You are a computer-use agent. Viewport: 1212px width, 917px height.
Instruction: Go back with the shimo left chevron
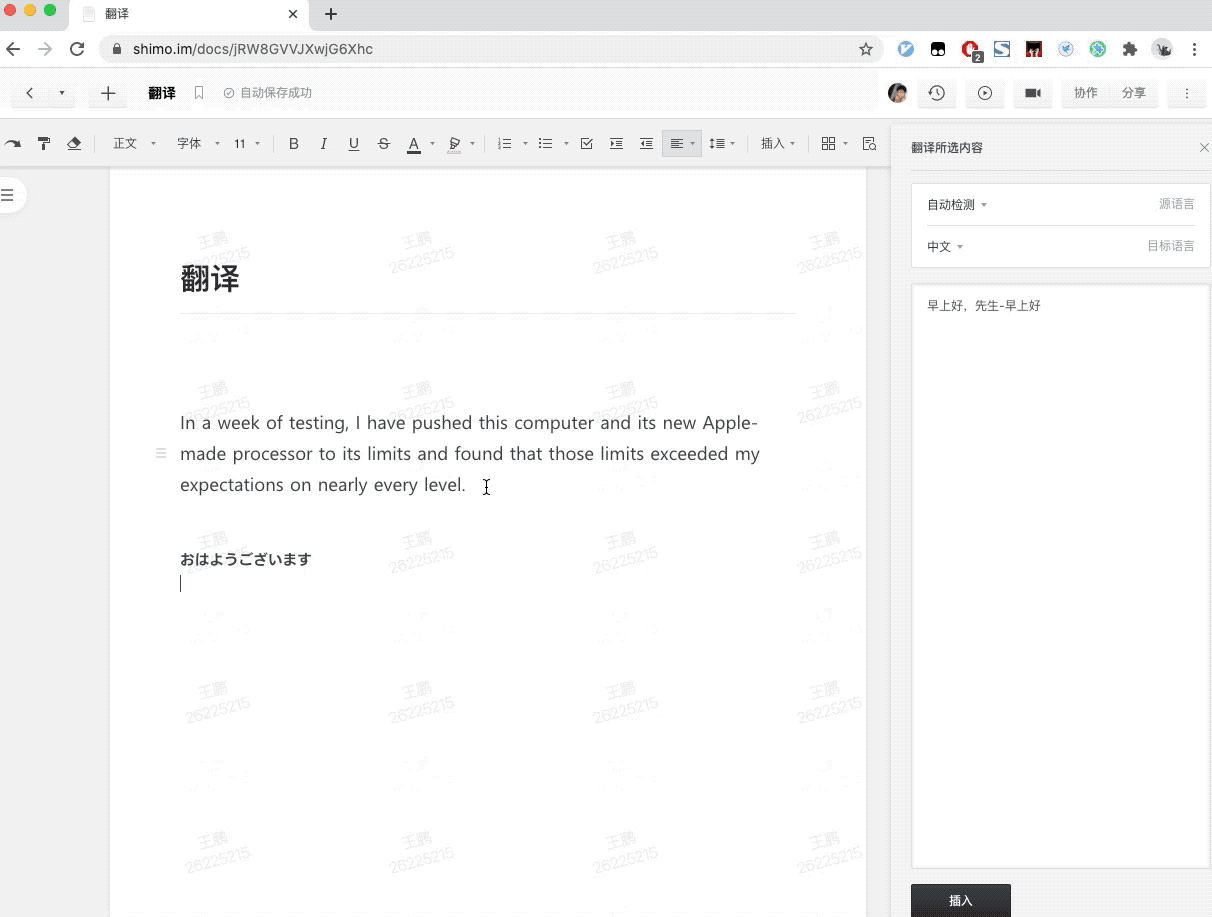tap(30, 93)
